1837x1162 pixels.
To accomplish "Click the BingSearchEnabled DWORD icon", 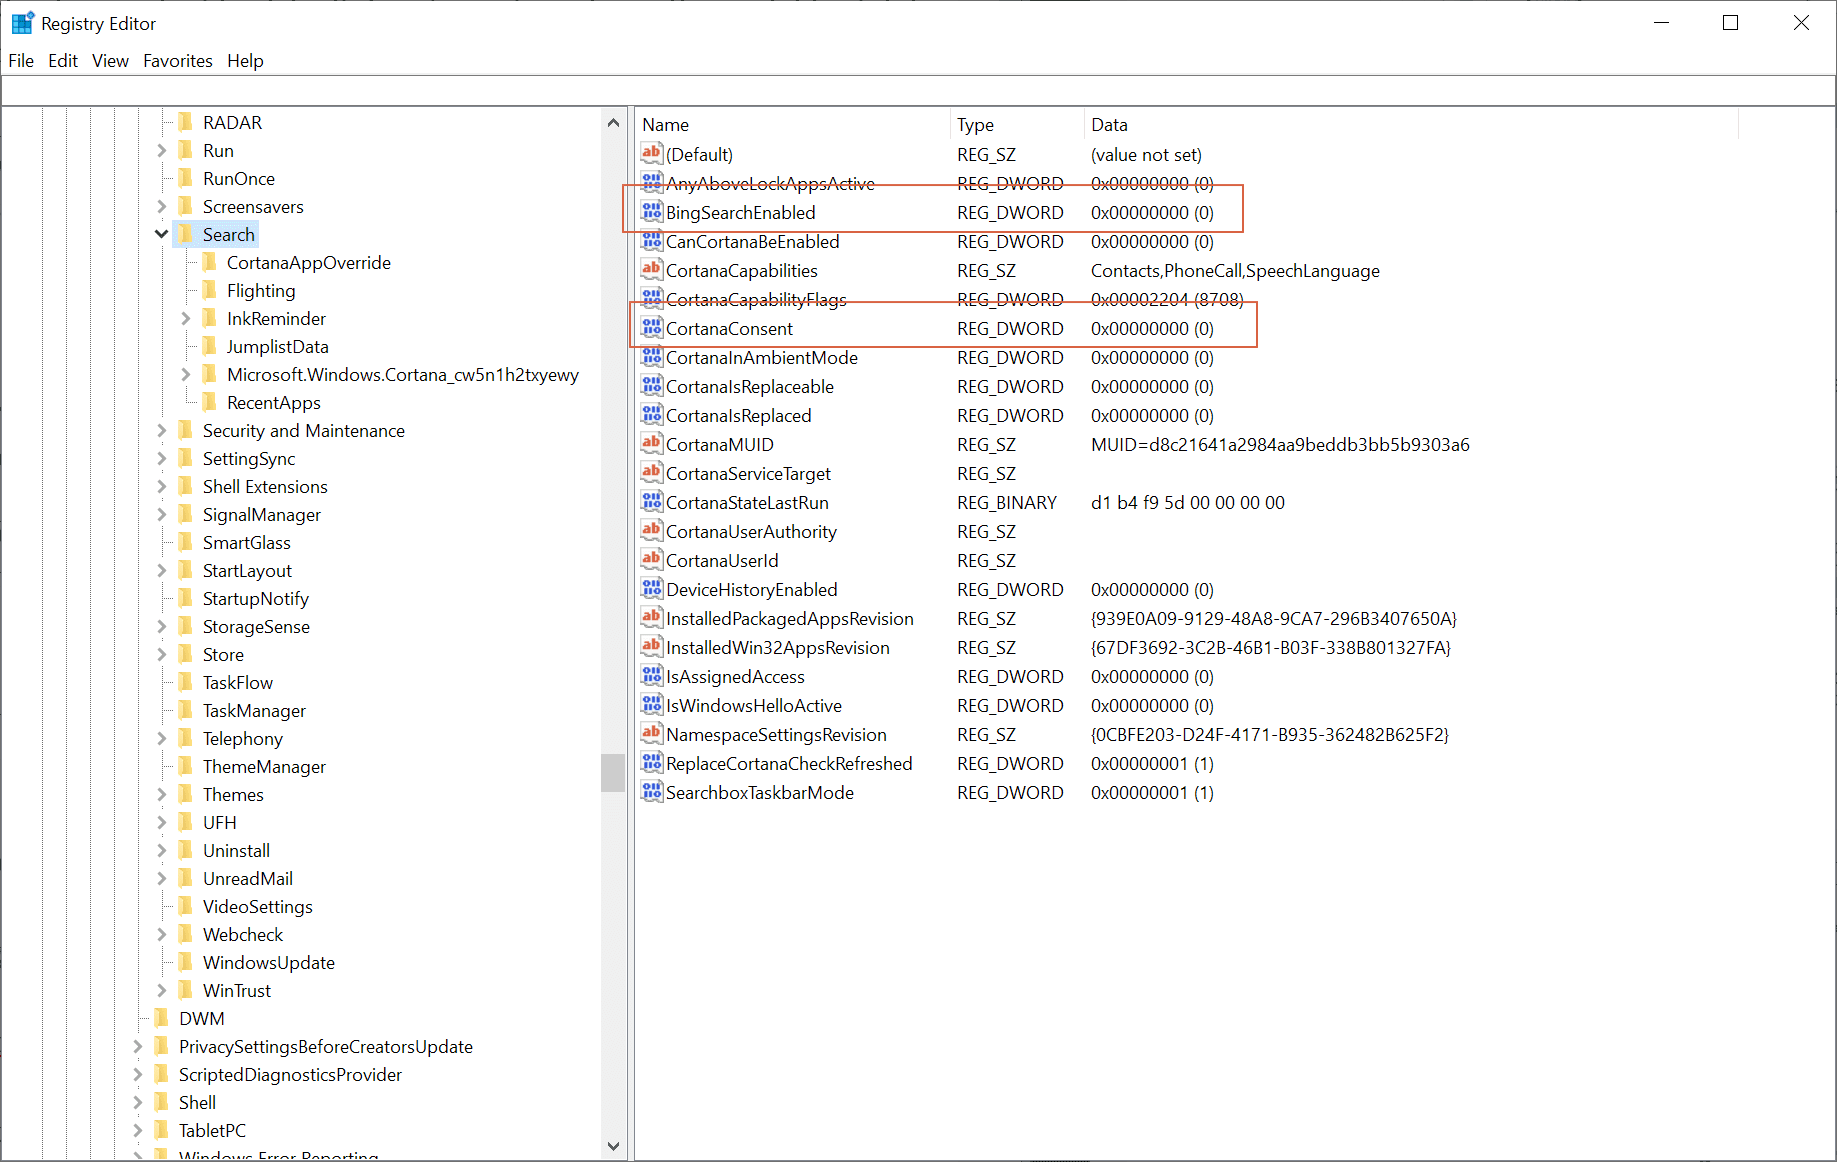I will point(652,211).
